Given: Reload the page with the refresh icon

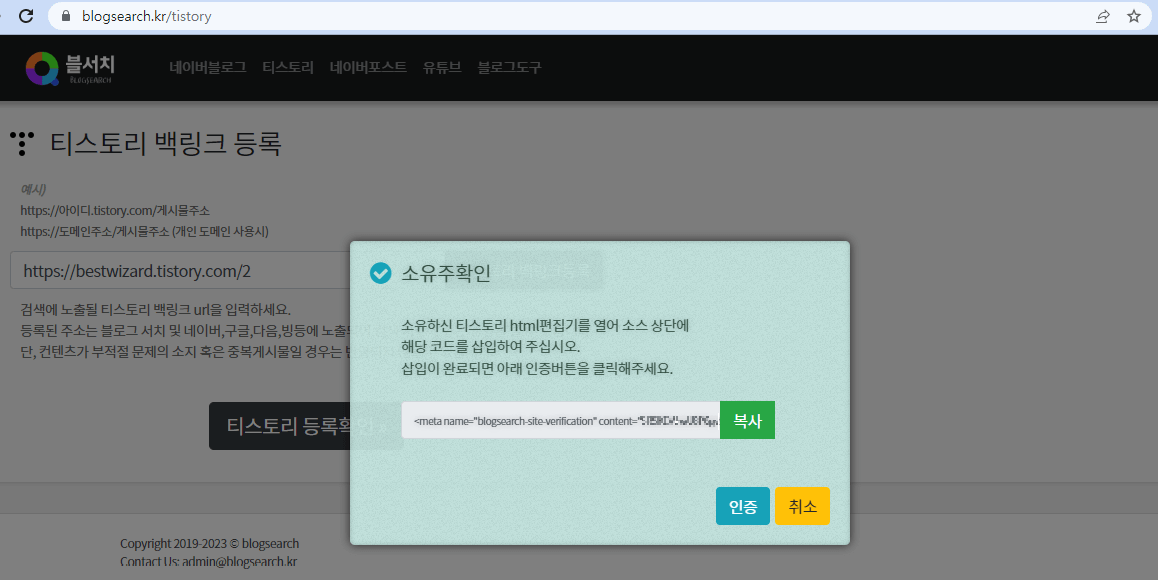Looking at the screenshot, I should click(x=26, y=16).
